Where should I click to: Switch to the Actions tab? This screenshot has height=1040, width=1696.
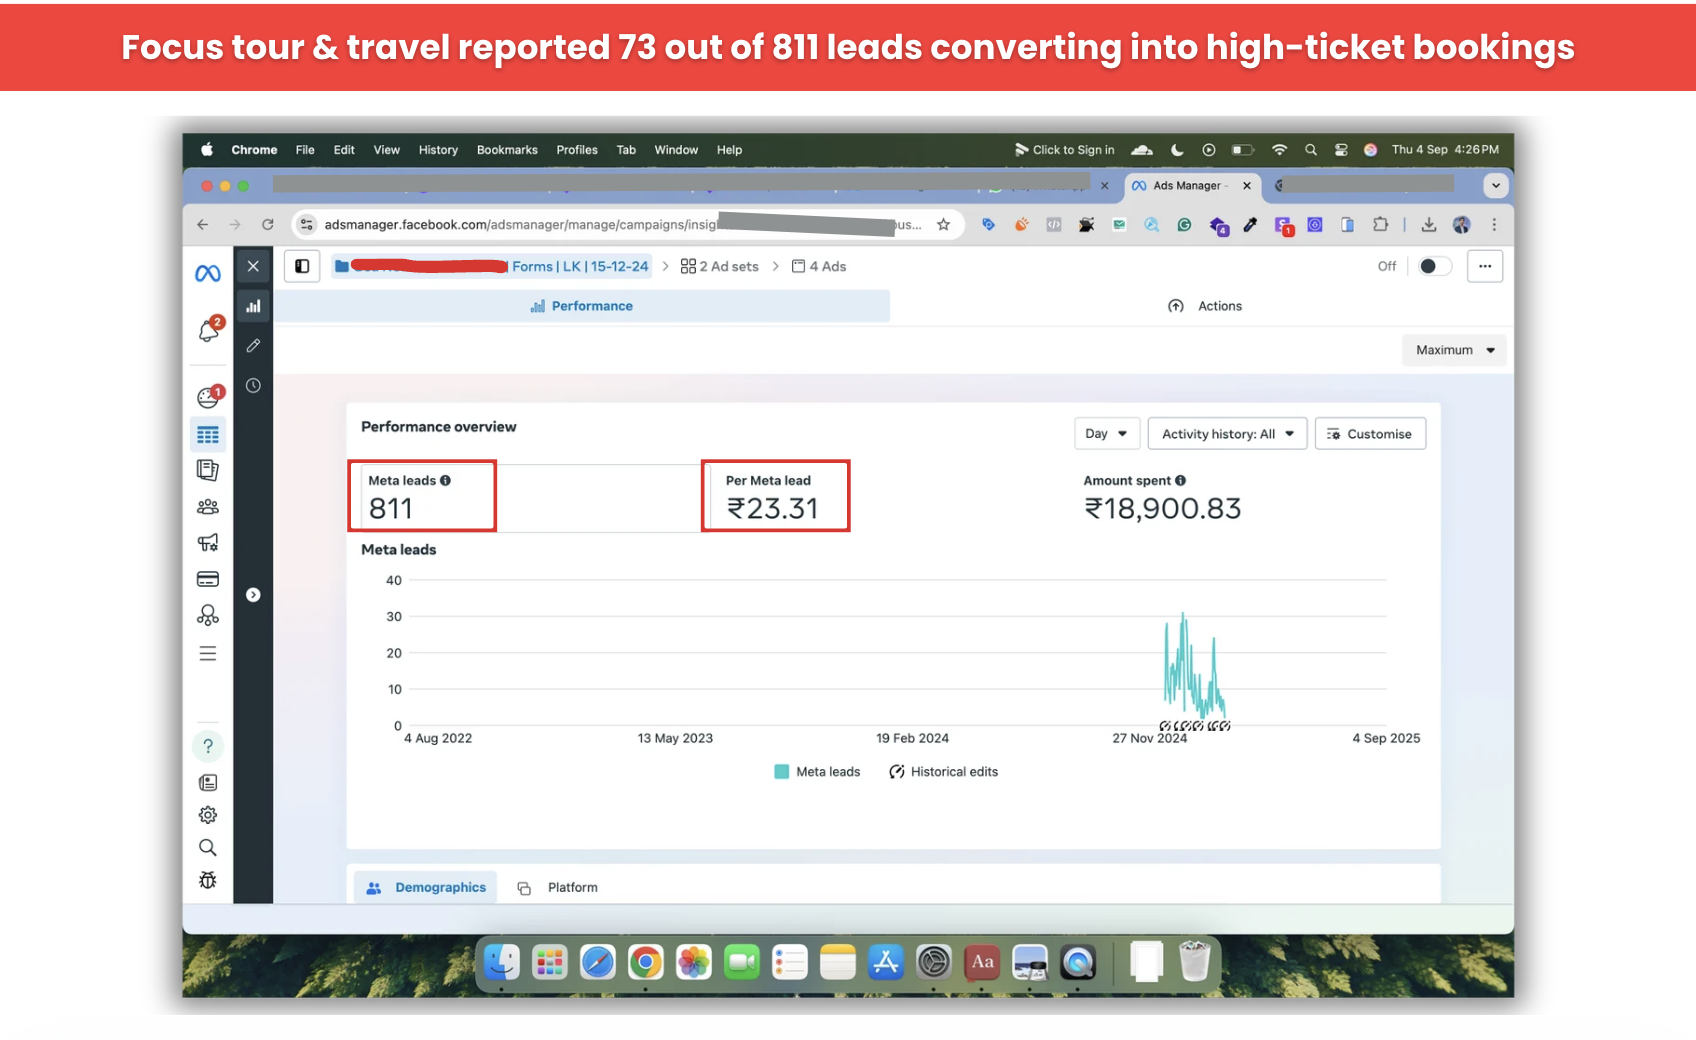pyautogui.click(x=1205, y=306)
